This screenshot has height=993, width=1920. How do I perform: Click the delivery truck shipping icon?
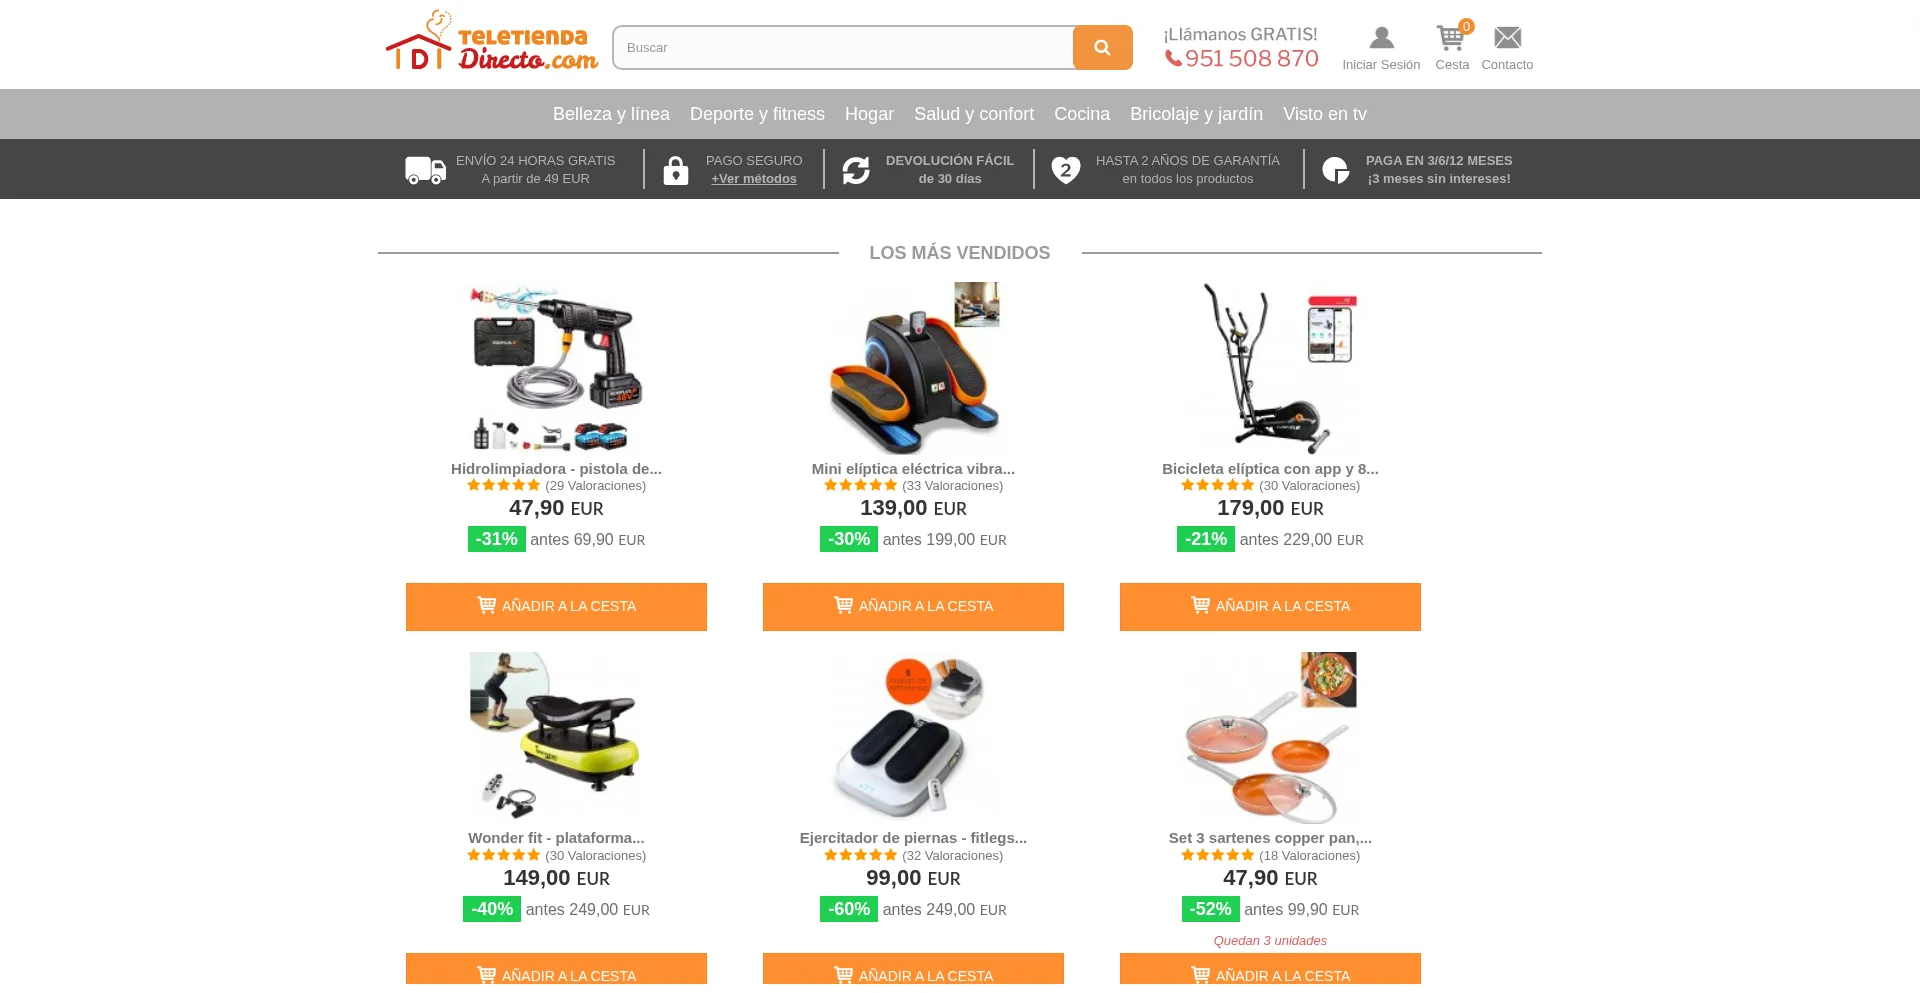[425, 170]
